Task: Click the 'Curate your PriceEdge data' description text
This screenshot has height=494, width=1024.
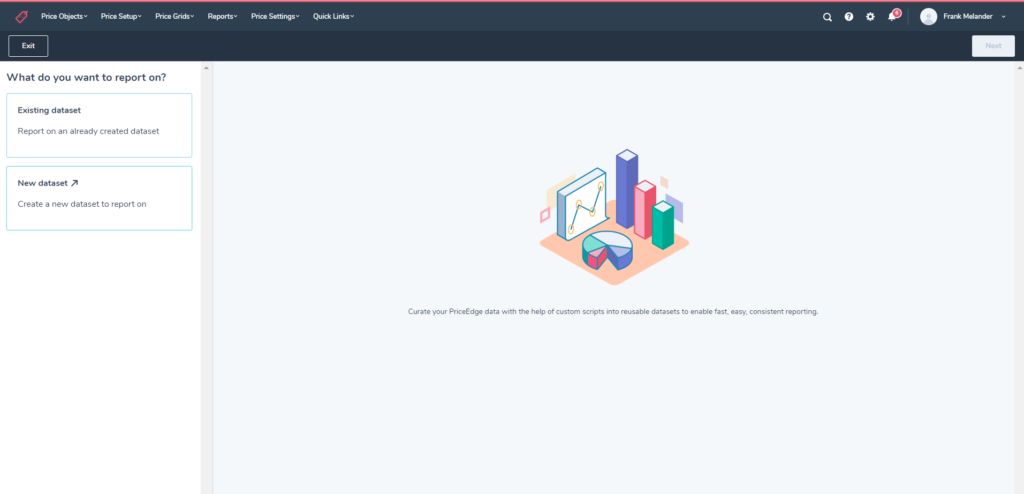Action: pyautogui.click(x=613, y=312)
